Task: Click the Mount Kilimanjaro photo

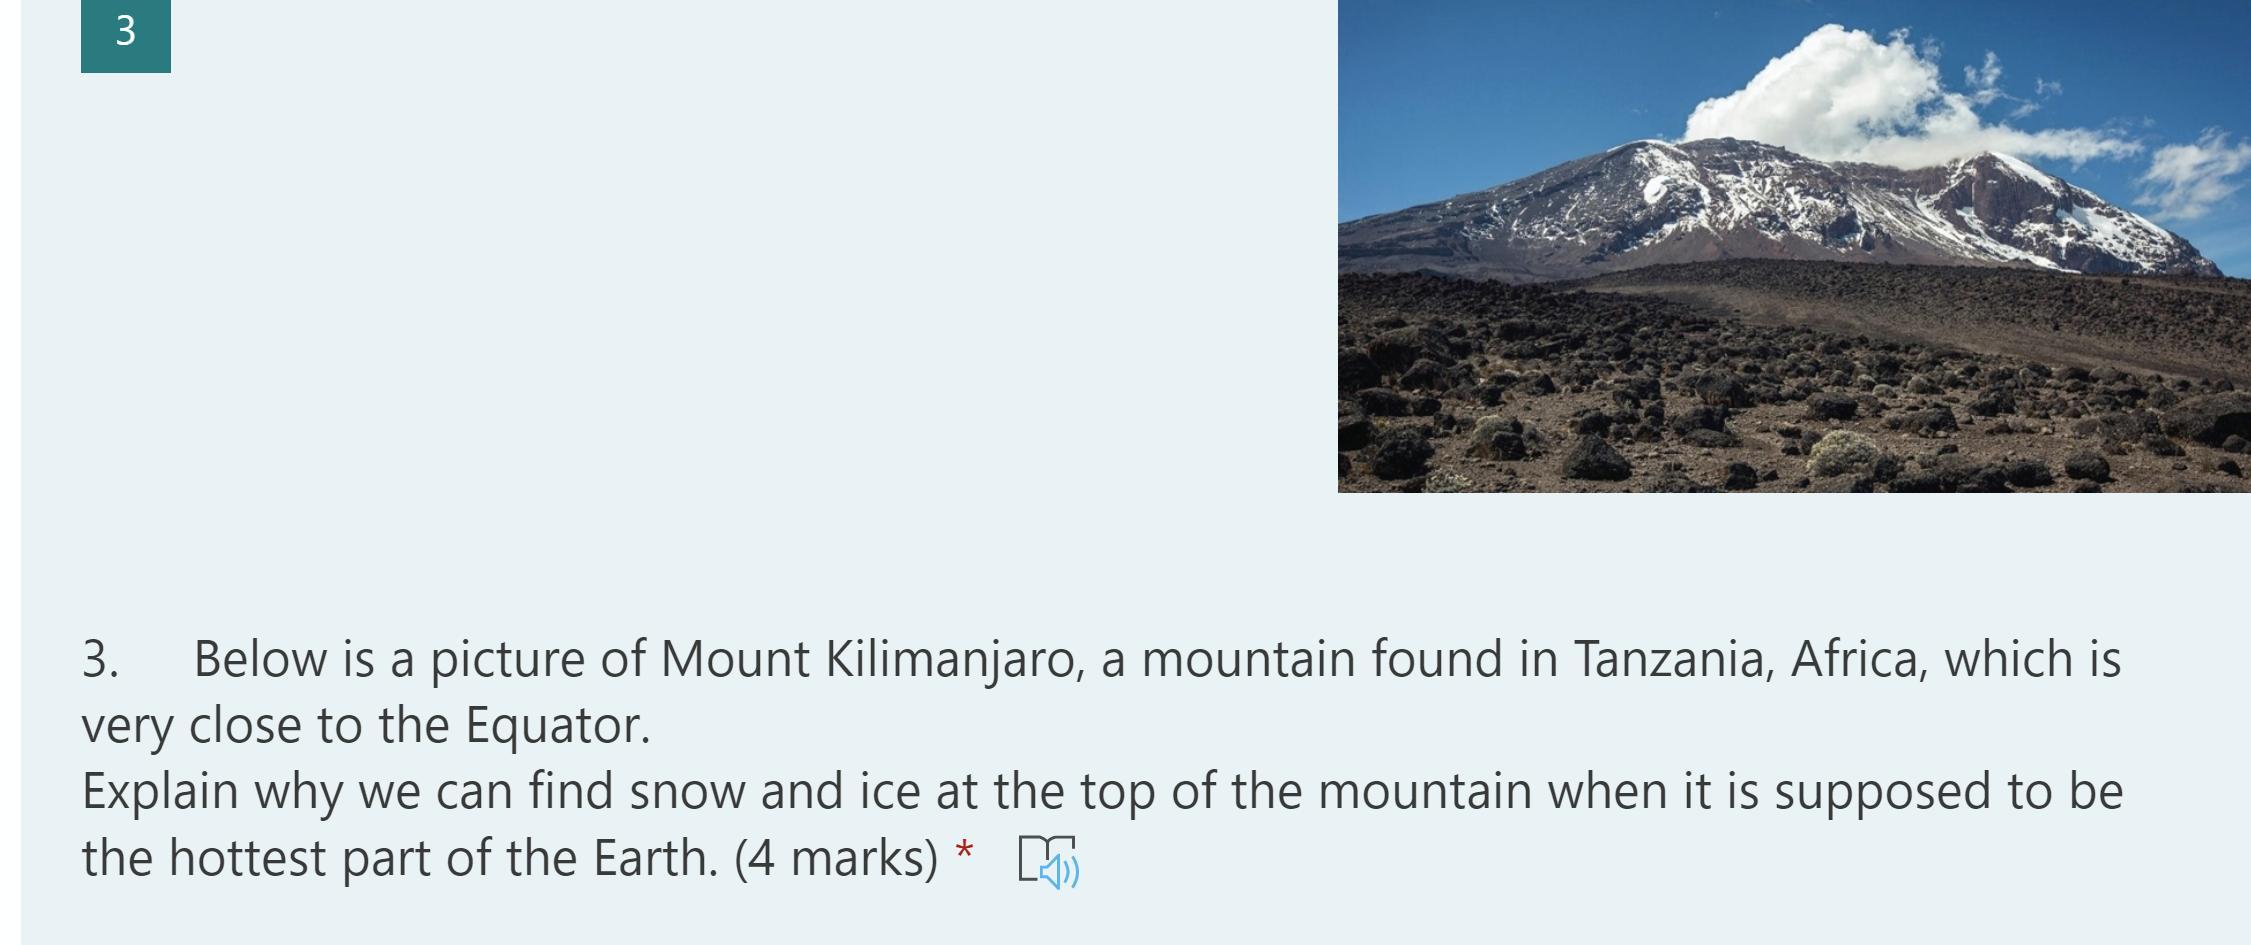Action: (1793, 246)
